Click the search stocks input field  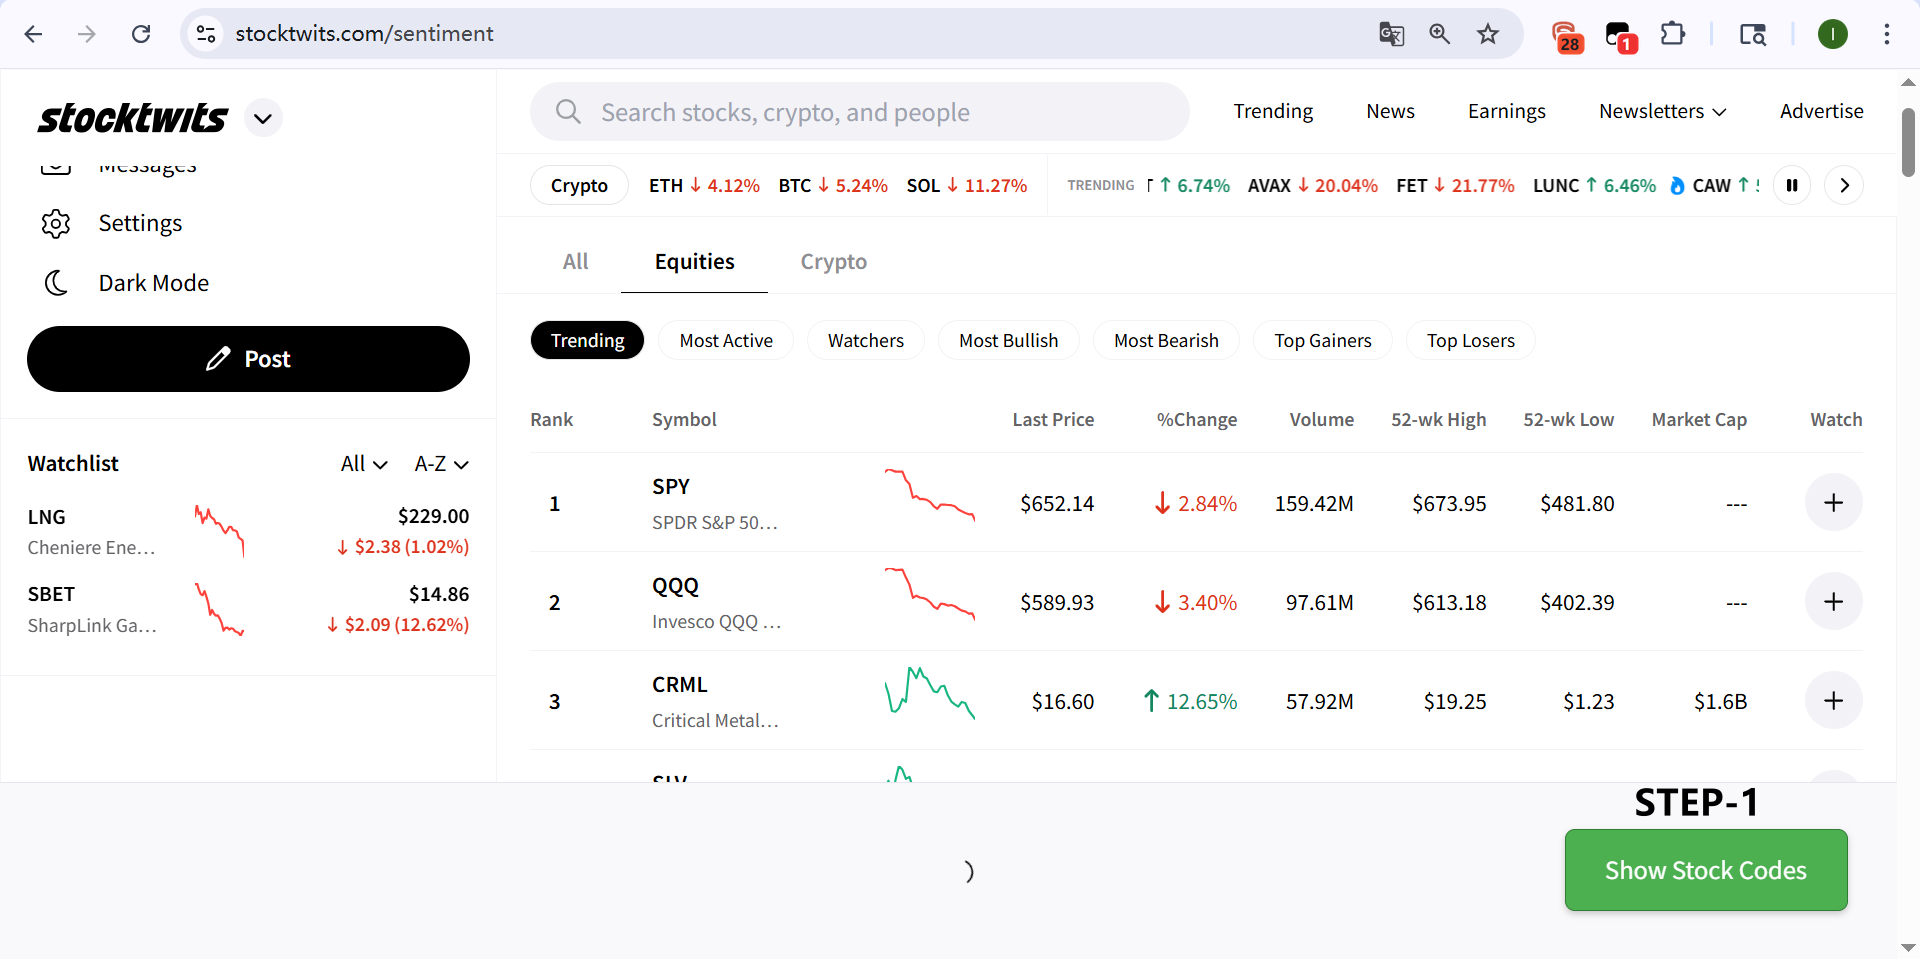coord(860,112)
